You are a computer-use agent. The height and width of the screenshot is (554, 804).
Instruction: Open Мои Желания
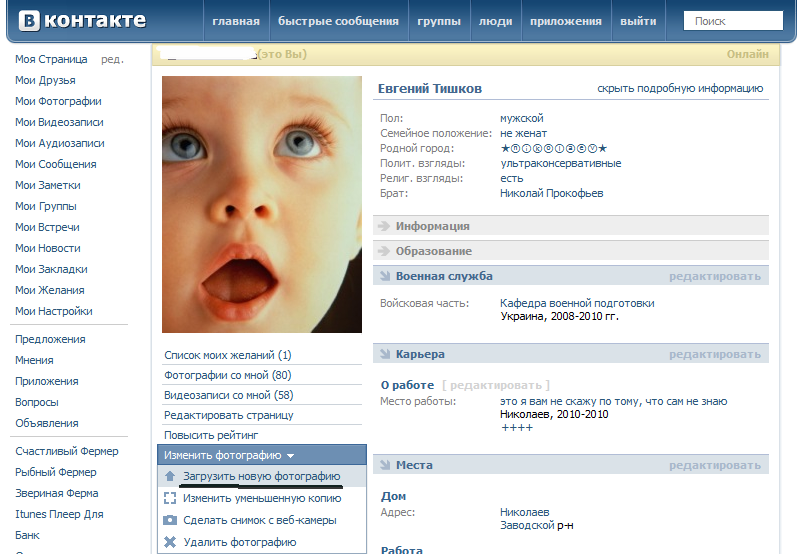click(50, 290)
